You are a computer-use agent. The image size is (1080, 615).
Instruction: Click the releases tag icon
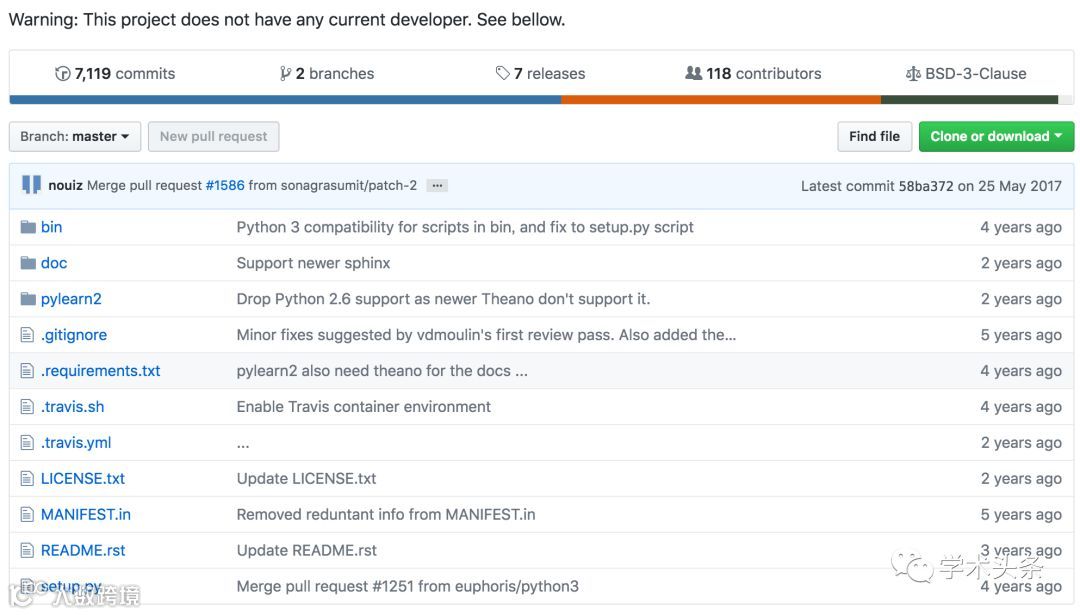click(x=502, y=74)
